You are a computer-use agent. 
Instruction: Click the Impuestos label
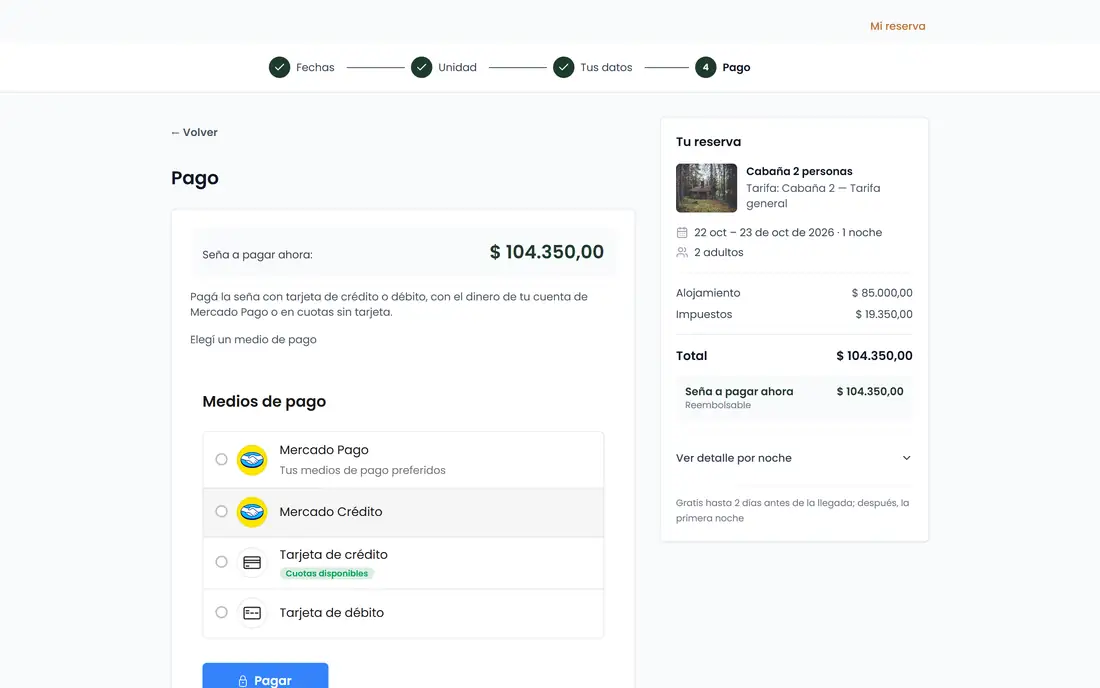(x=704, y=315)
